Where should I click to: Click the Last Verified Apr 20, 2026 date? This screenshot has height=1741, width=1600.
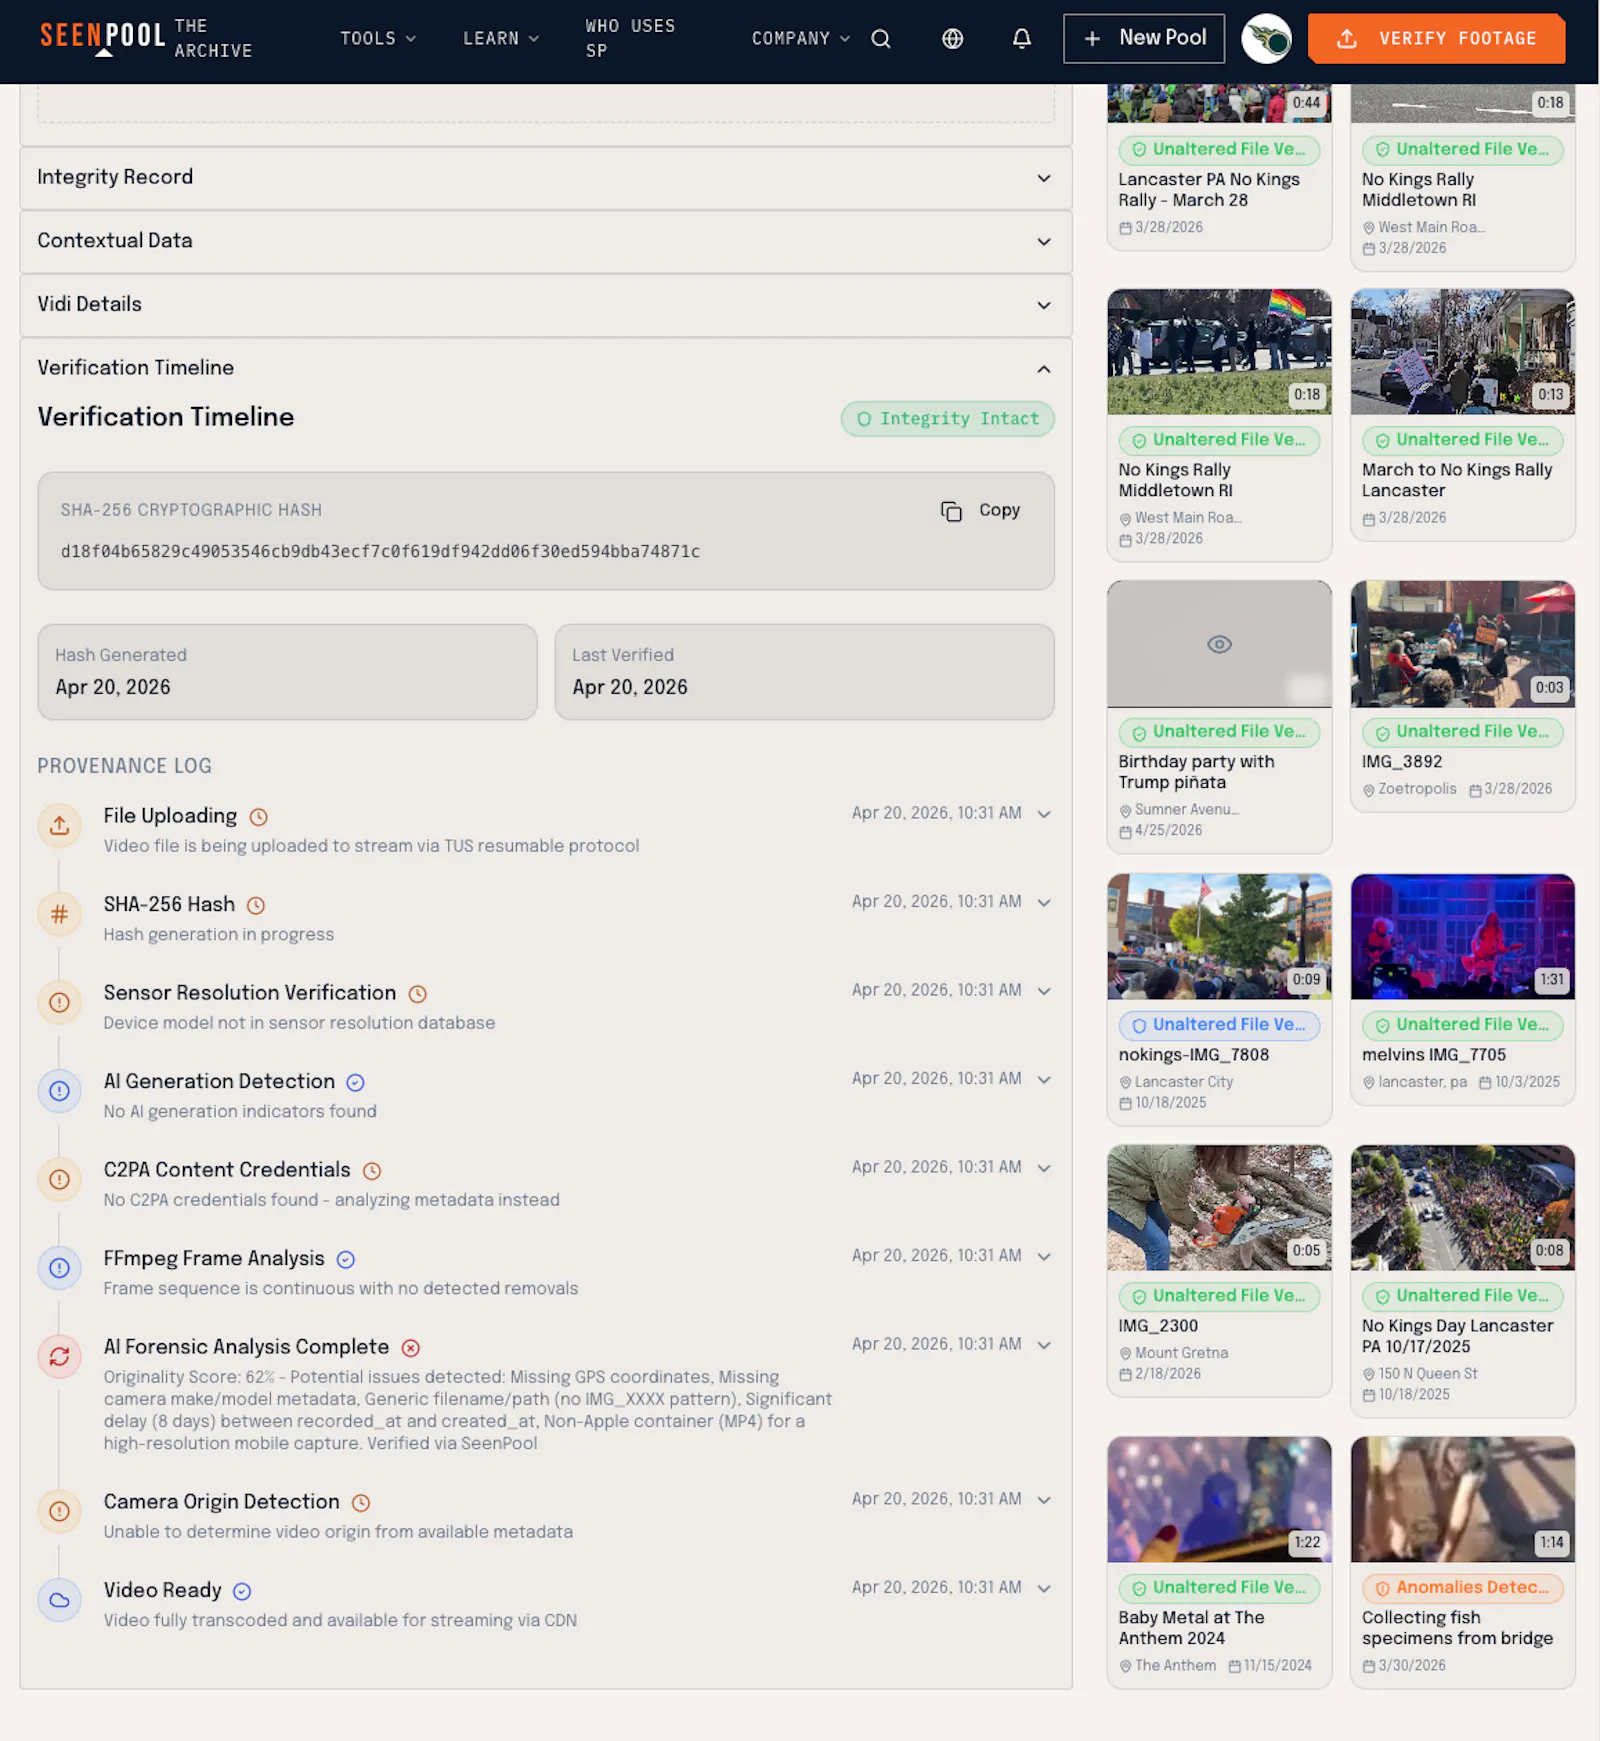pos(630,688)
